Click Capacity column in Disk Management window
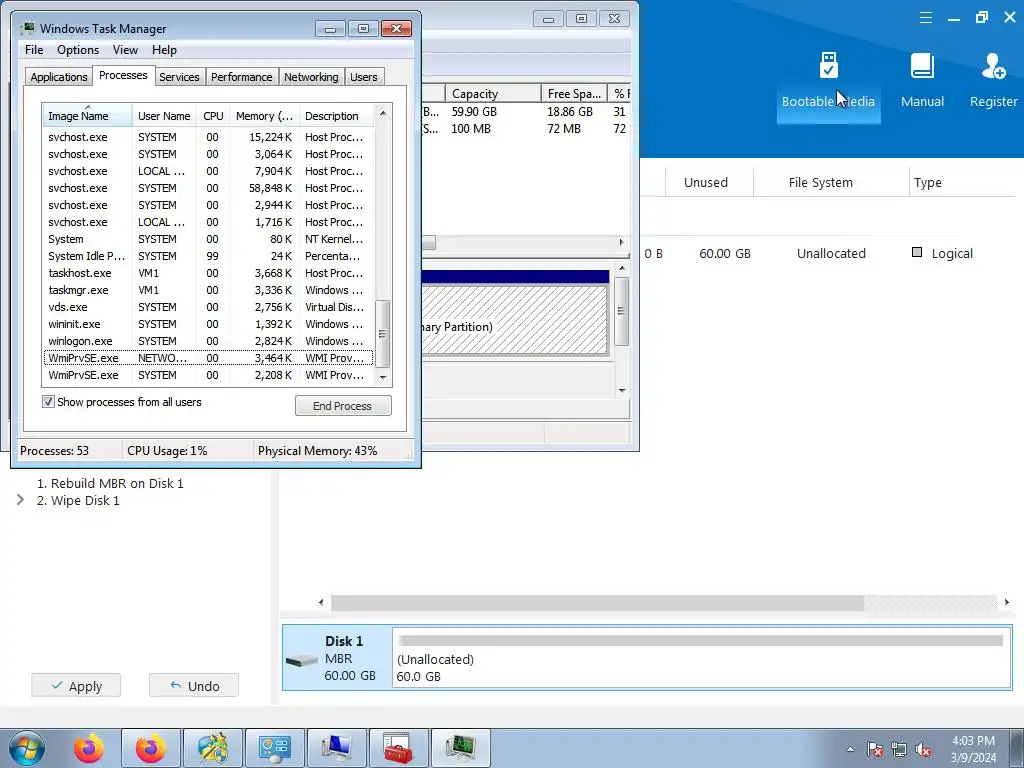 pos(493,93)
